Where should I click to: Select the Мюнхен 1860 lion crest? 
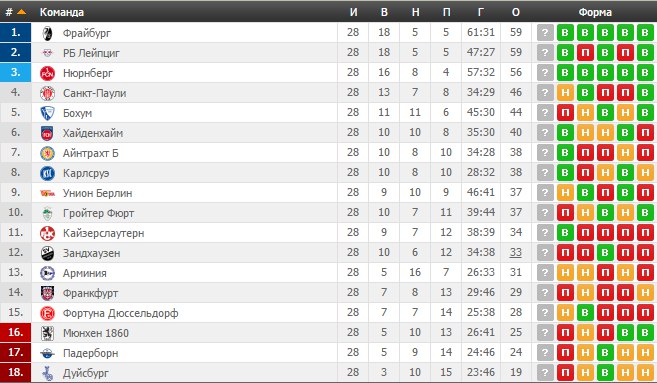47,333
